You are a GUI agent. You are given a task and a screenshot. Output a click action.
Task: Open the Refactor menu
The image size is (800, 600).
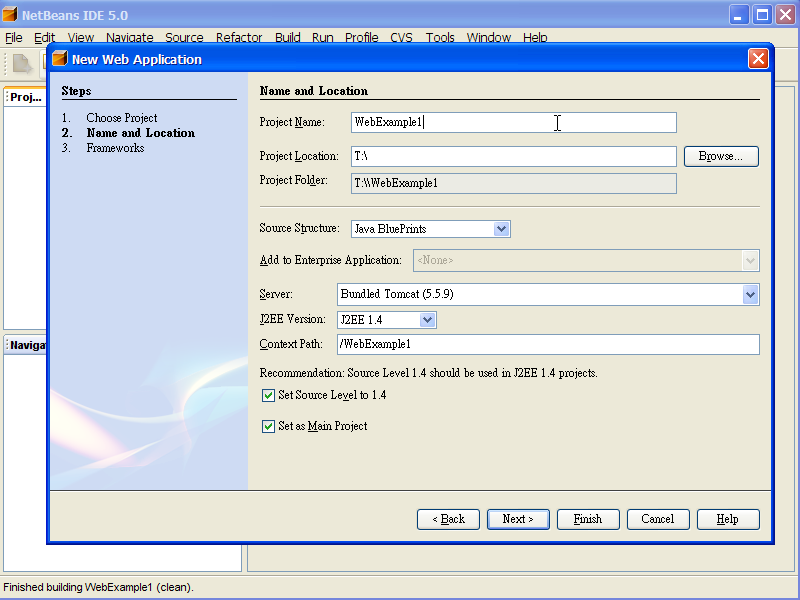239,37
